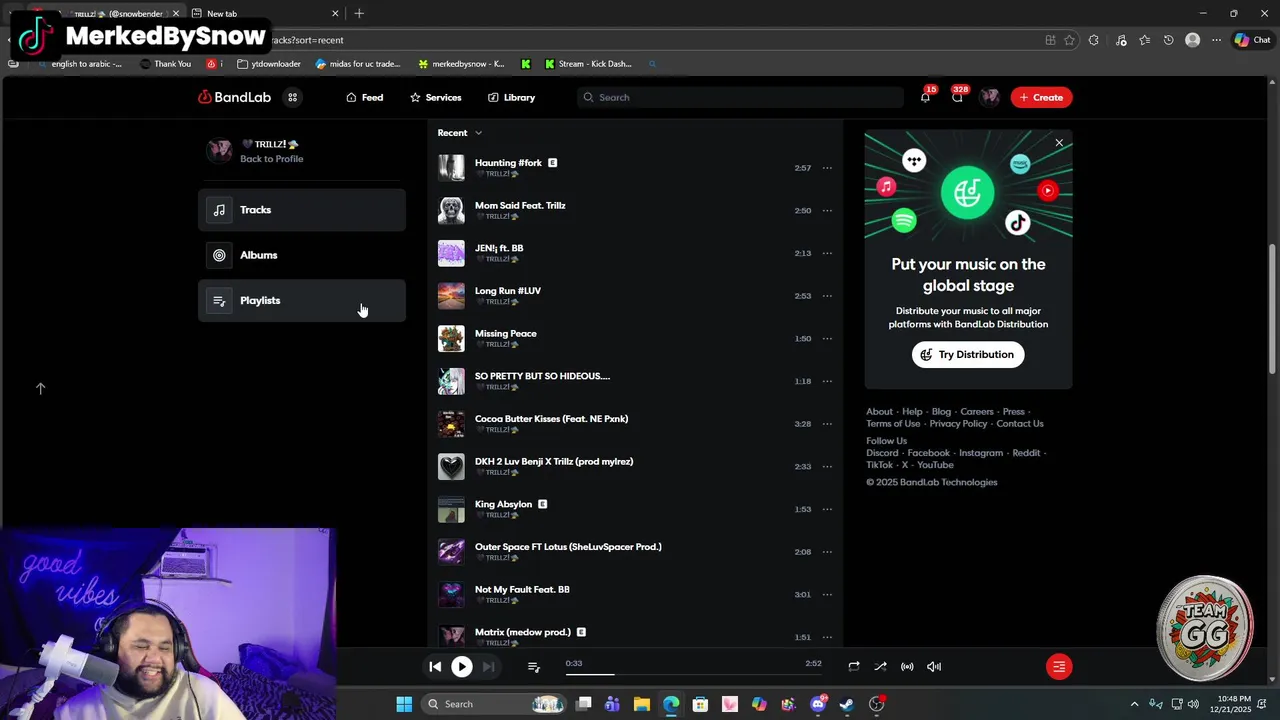
Task: Open more options for Long Run #LUV
Action: 827,296
